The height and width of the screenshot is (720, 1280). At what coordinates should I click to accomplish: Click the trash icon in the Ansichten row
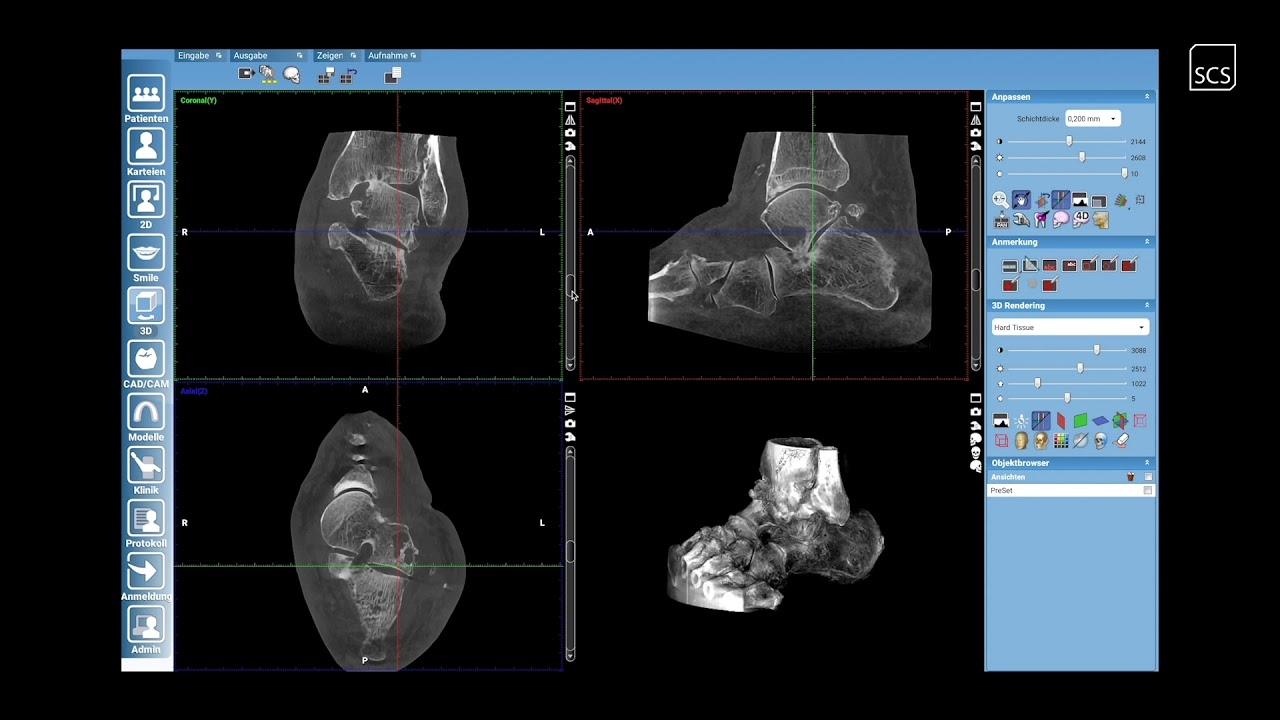(1131, 476)
